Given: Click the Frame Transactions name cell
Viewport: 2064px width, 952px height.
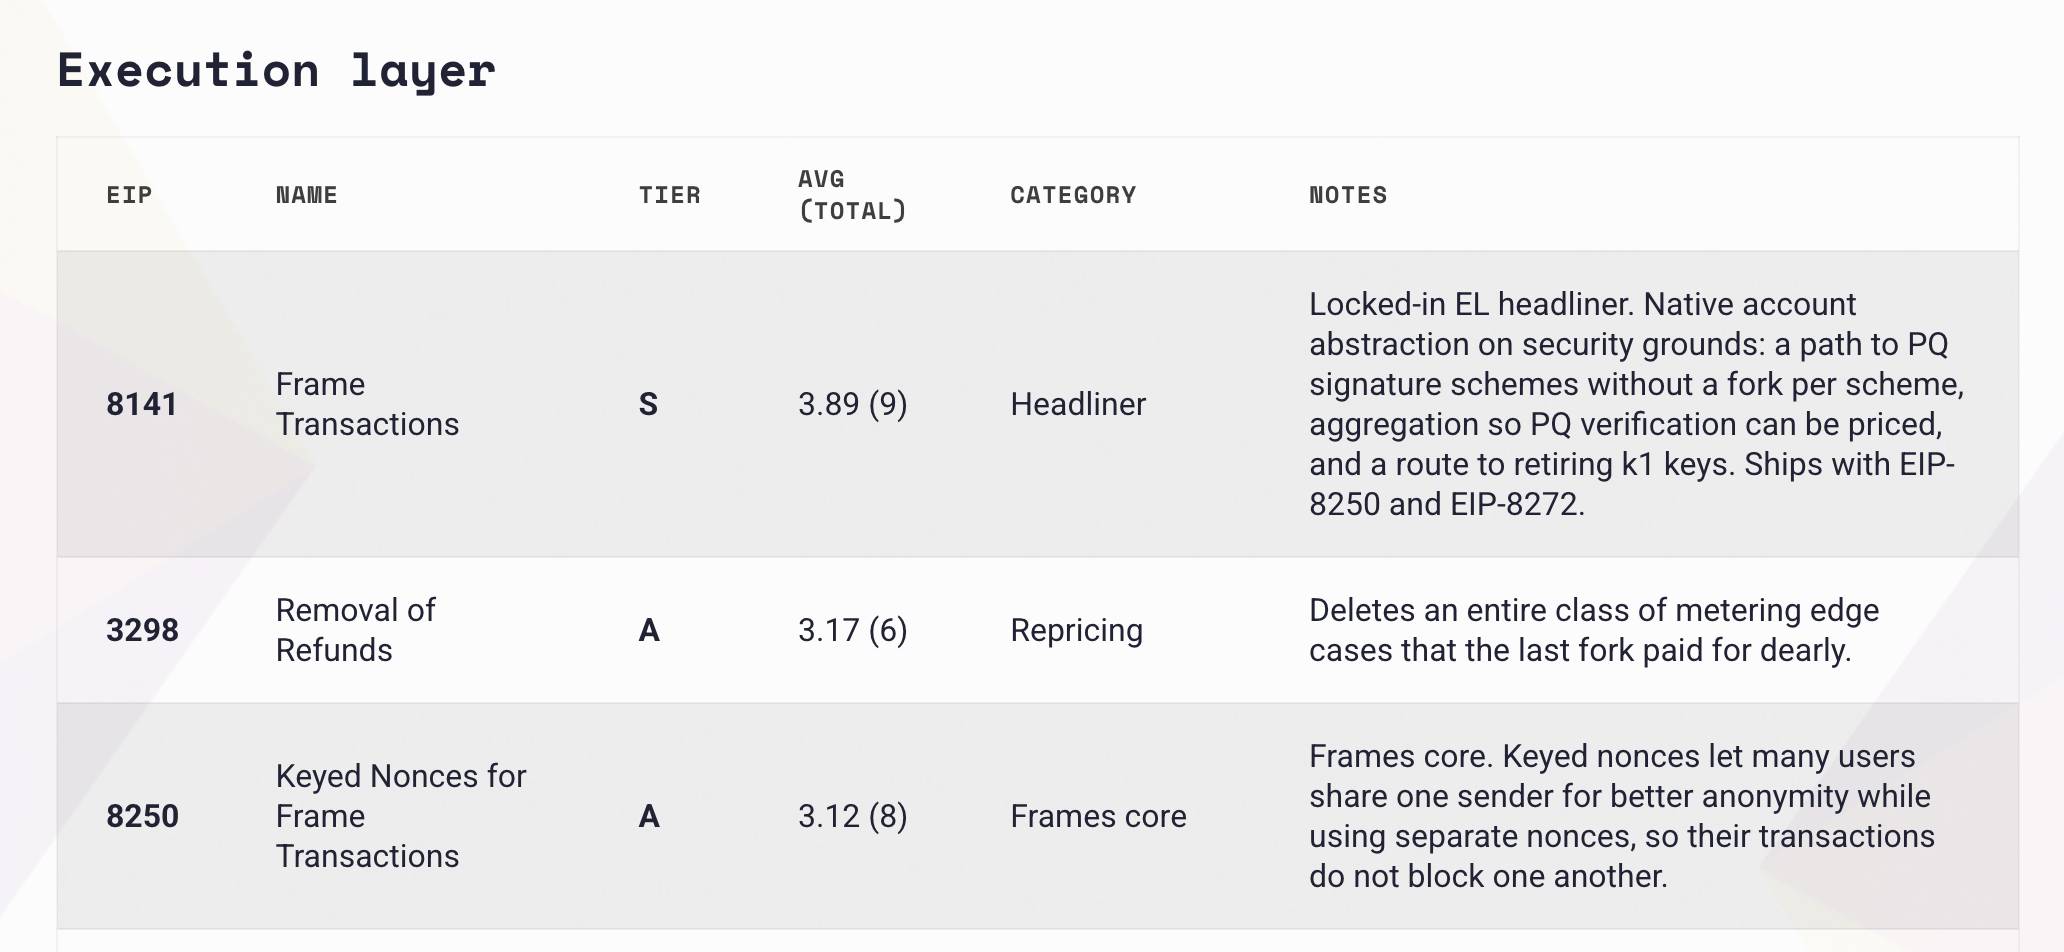Looking at the screenshot, I should click(367, 404).
